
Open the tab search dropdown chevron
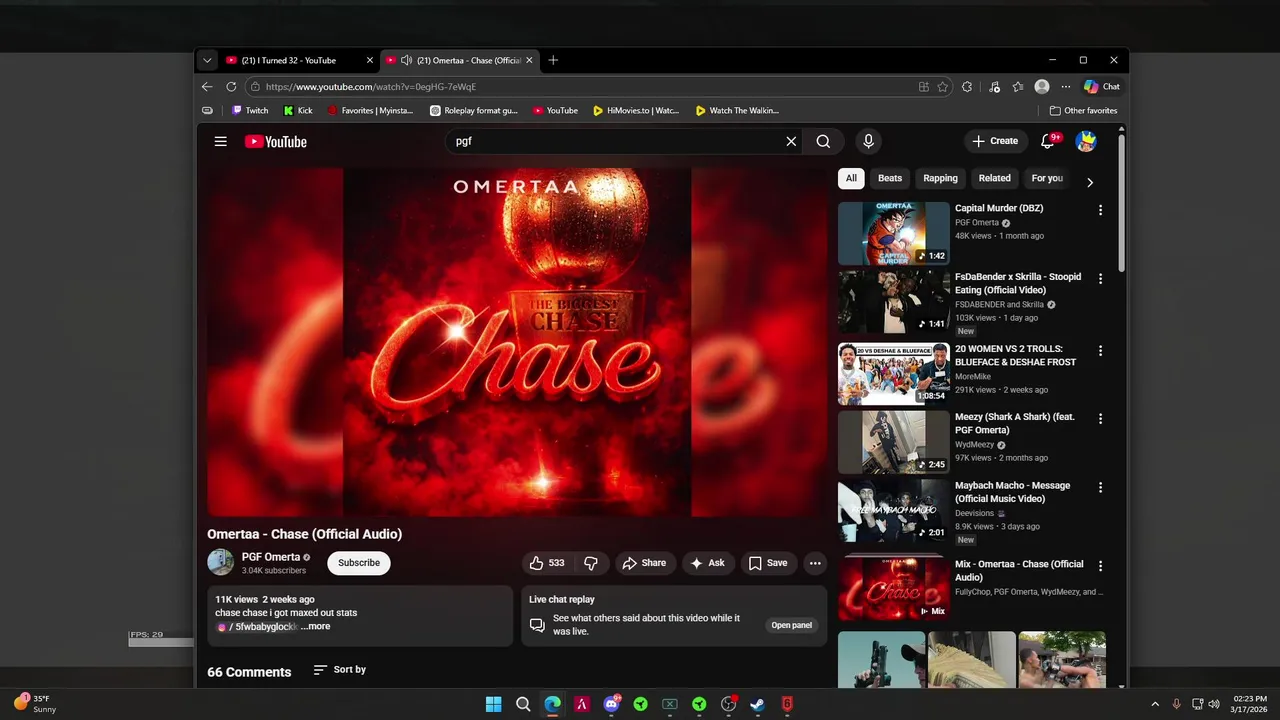tap(207, 60)
